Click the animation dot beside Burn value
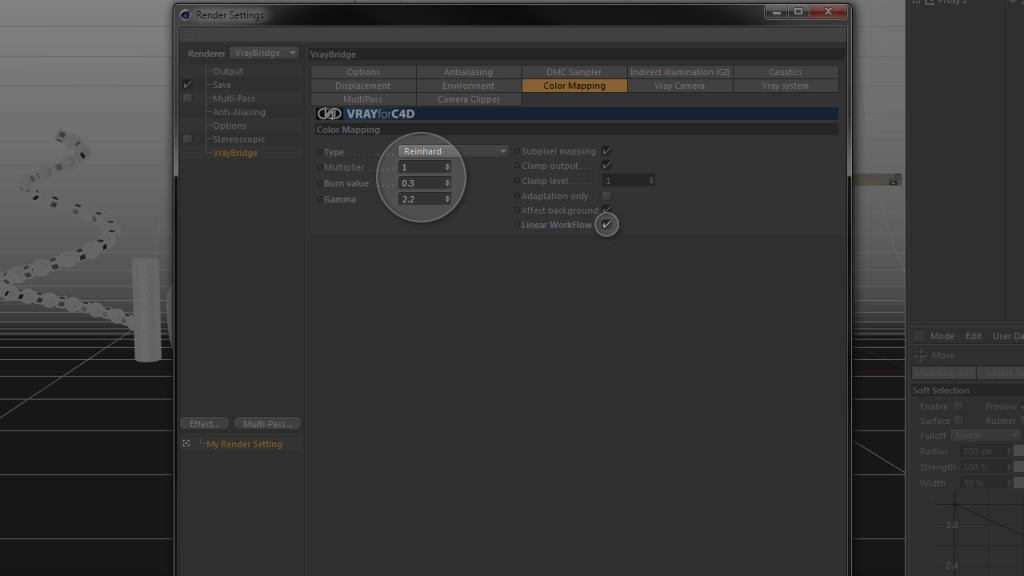The image size is (1024, 576). tap(319, 183)
